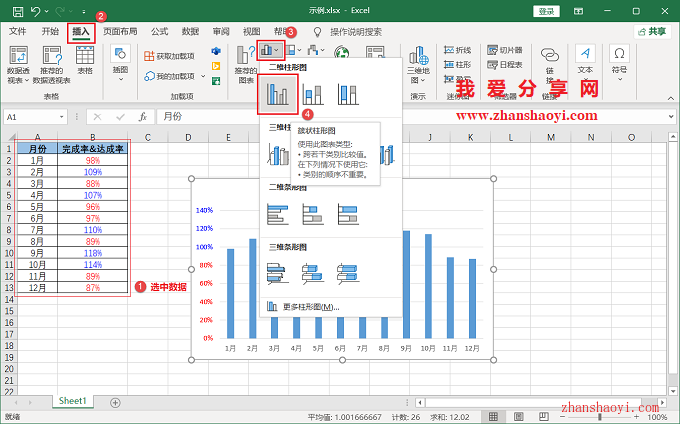Select the 2D stacked bar chart icon
The image size is (680, 424).
pyautogui.click(x=313, y=214)
